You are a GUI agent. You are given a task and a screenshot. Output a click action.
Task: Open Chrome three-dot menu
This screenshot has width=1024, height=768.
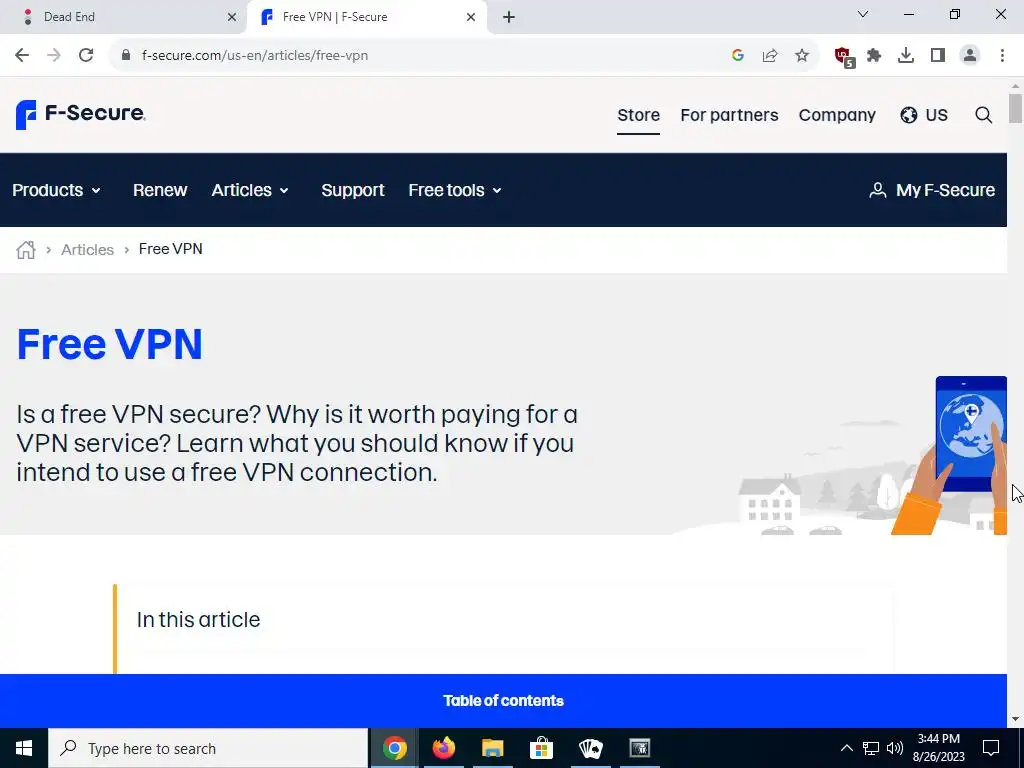coord(1002,56)
